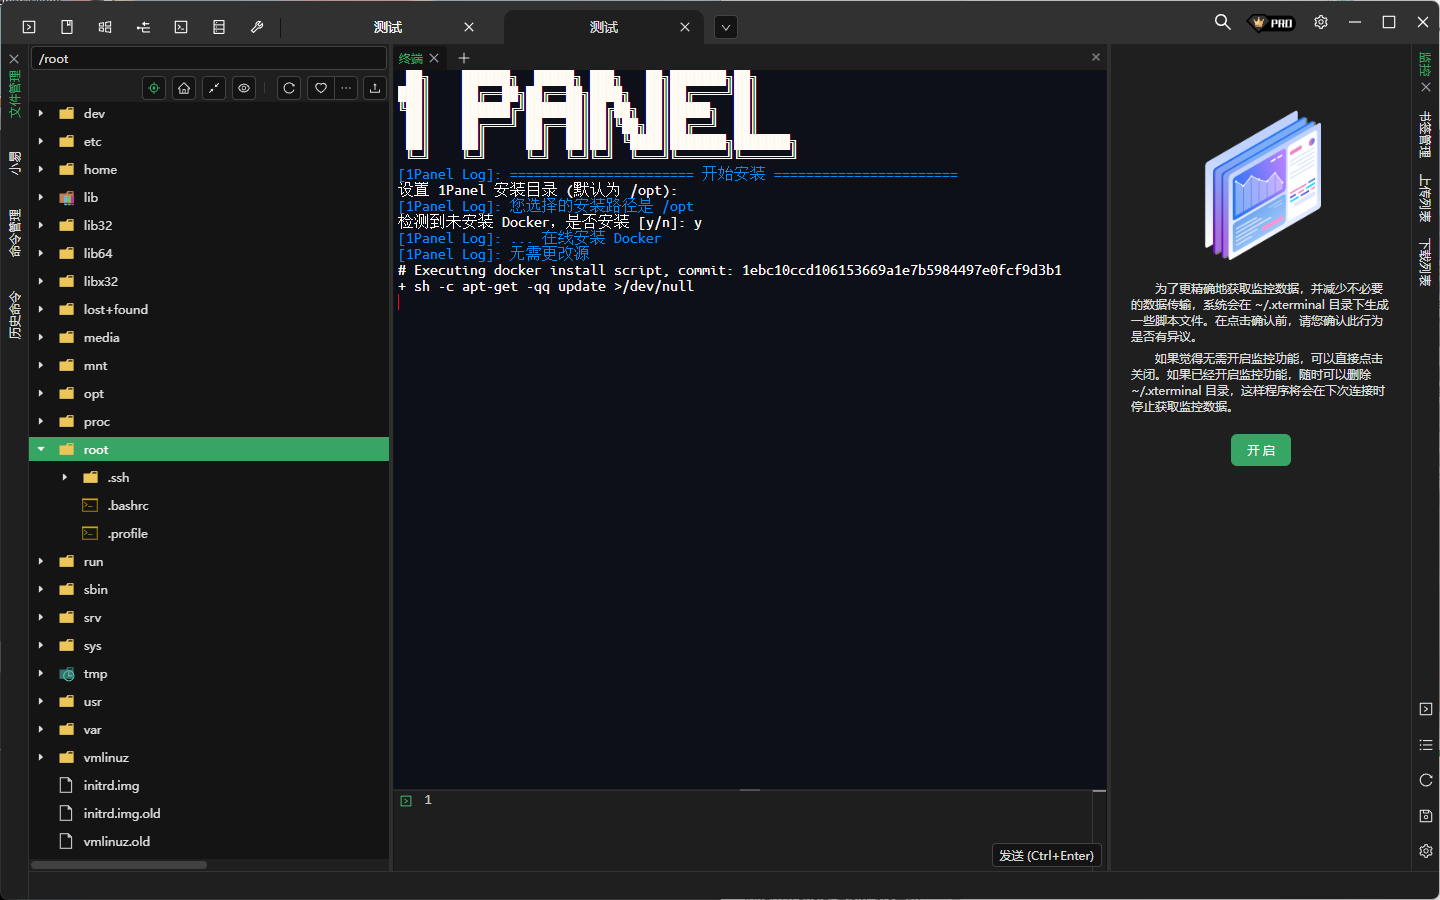This screenshot has width=1440, height=900.
Task: Click the PRO crown badge
Action: 1272,23
